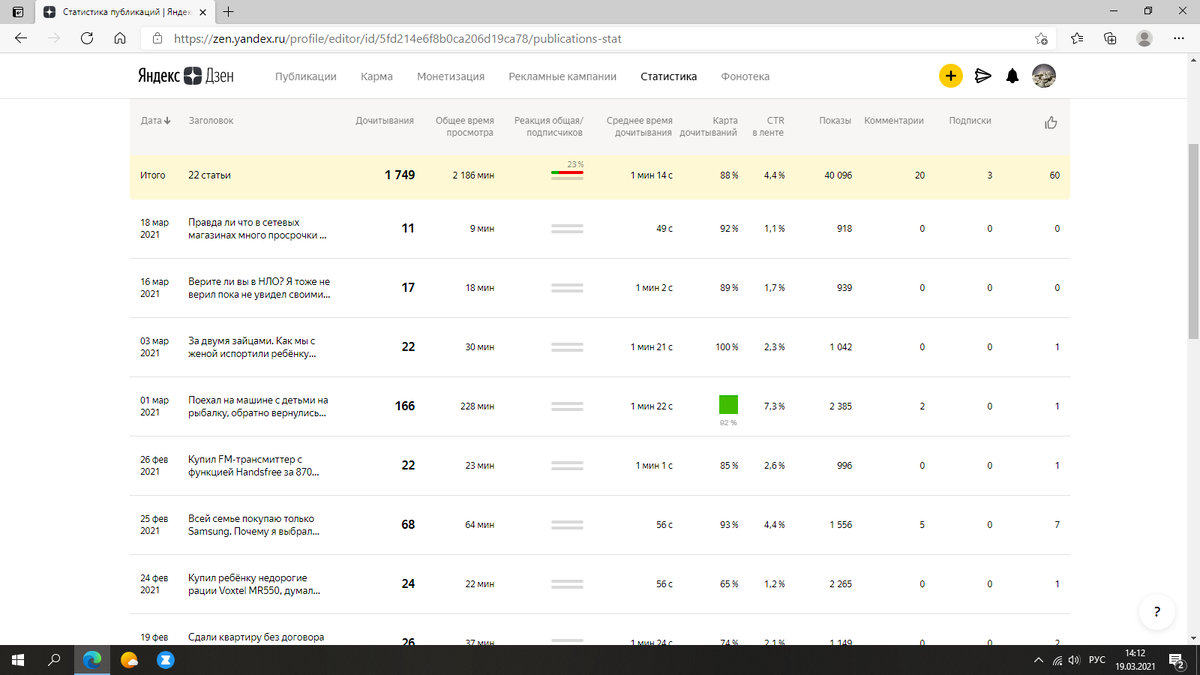Viewport: 1200px width, 675px height.
Task: Refresh the page
Action: [x=87, y=39]
